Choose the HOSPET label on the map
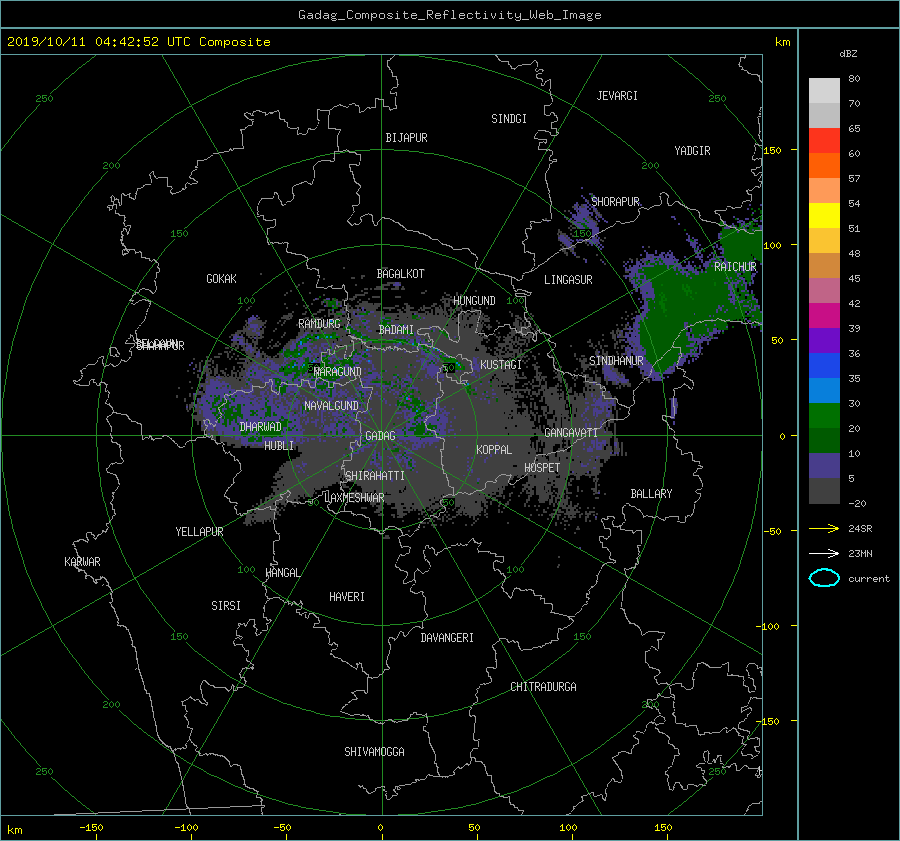Image resolution: width=900 pixels, height=841 pixels. (x=542, y=468)
